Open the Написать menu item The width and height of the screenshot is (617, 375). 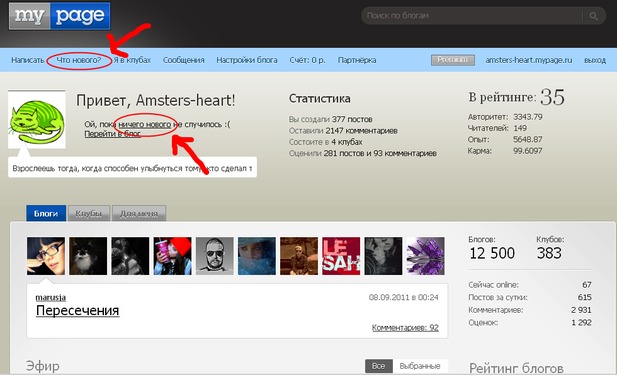(28, 60)
